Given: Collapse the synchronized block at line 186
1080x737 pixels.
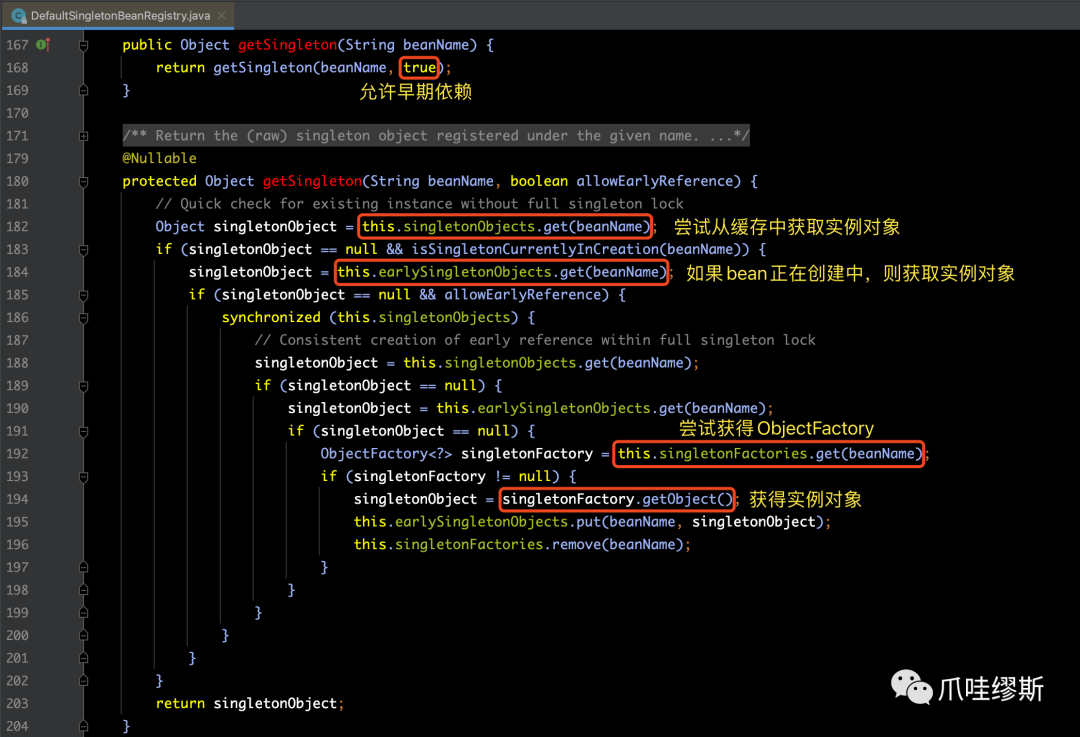Looking at the screenshot, I should pyautogui.click(x=83, y=318).
